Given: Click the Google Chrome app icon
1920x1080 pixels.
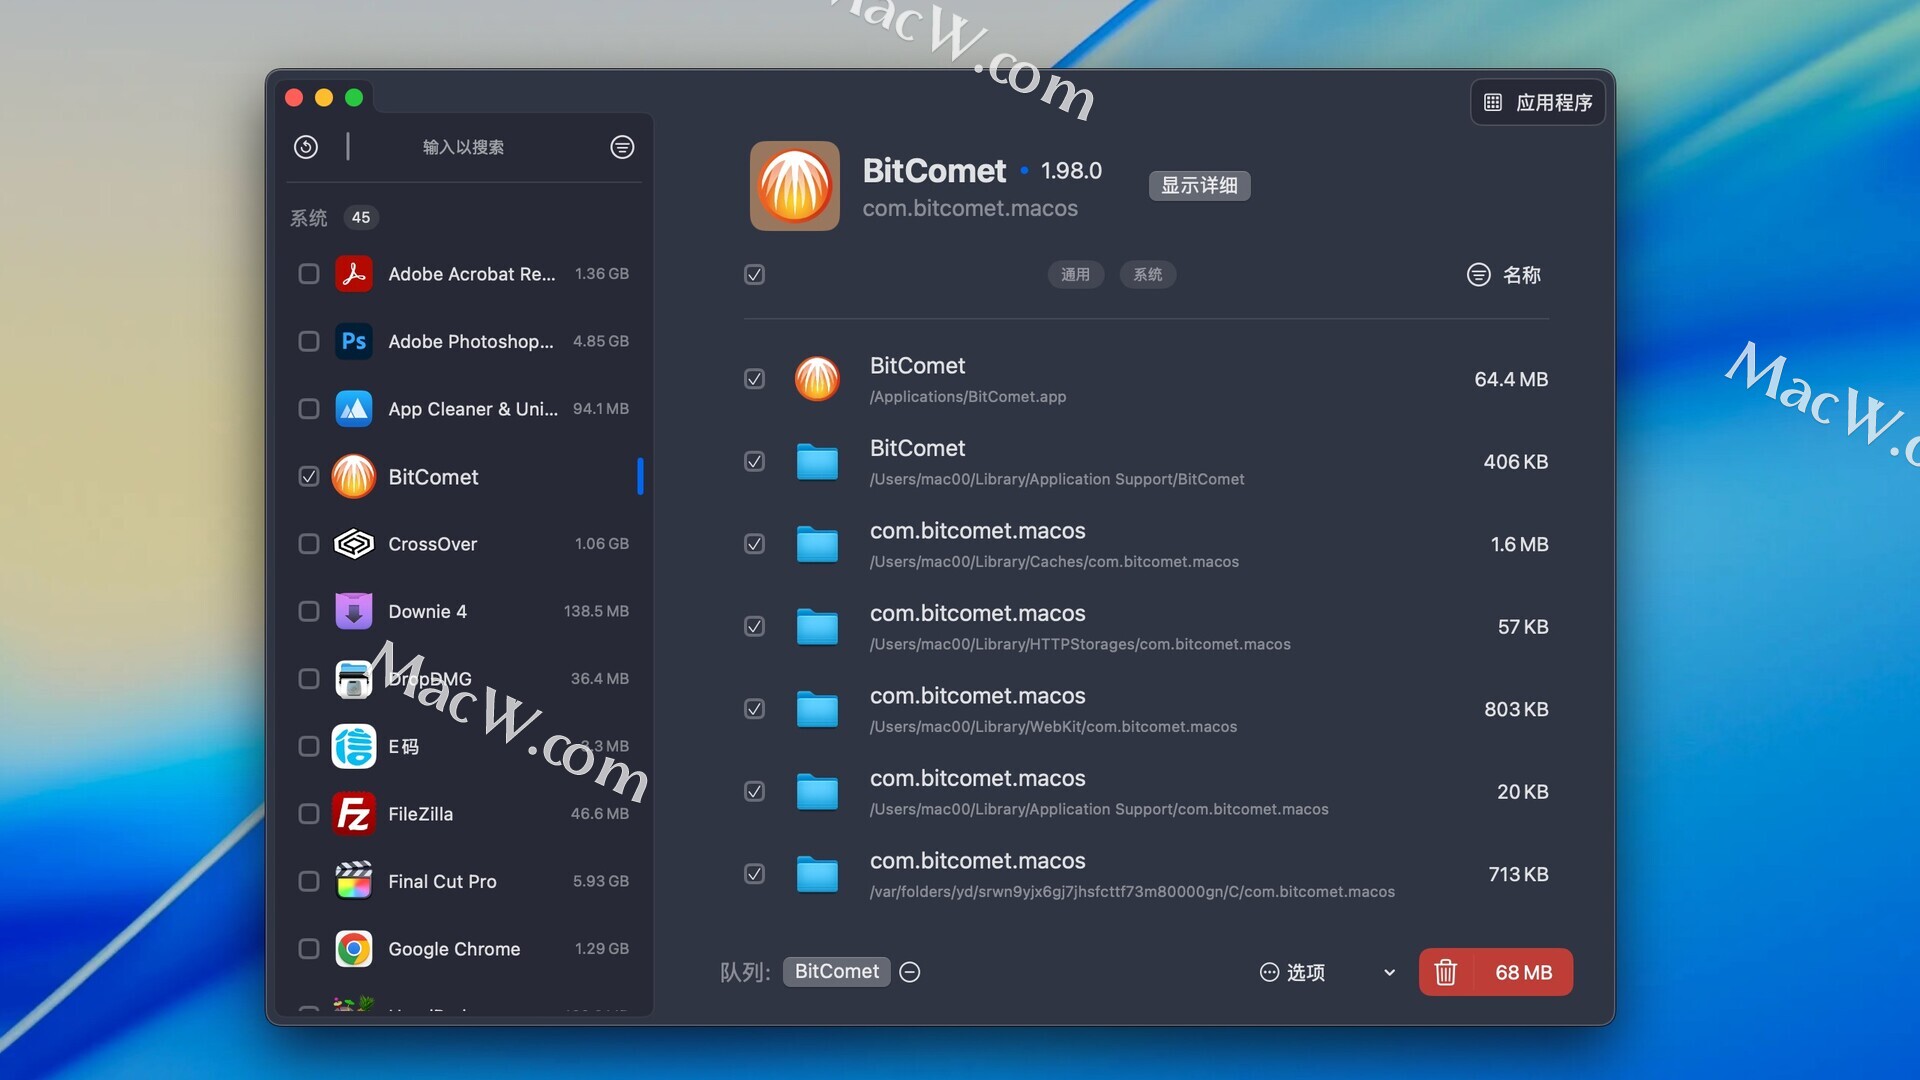Looking at the screenshot, I should (x=354, y=949).
